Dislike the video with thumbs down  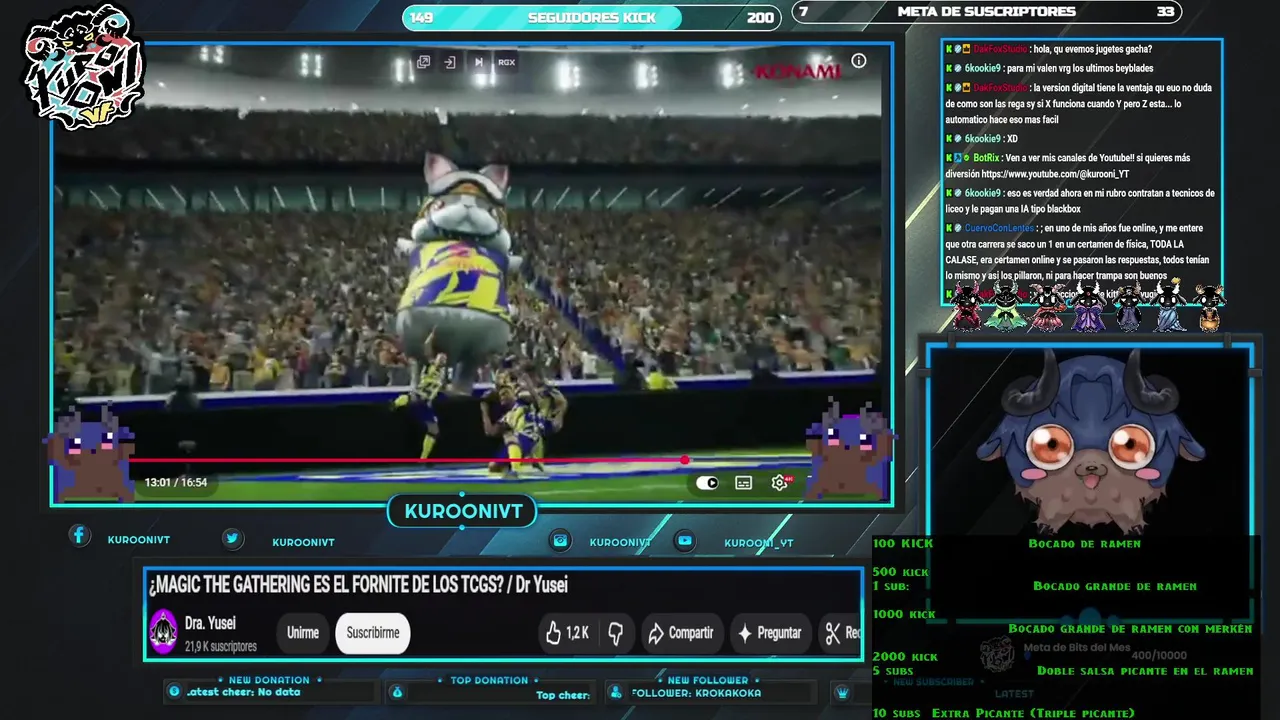[x=616, y=633]
